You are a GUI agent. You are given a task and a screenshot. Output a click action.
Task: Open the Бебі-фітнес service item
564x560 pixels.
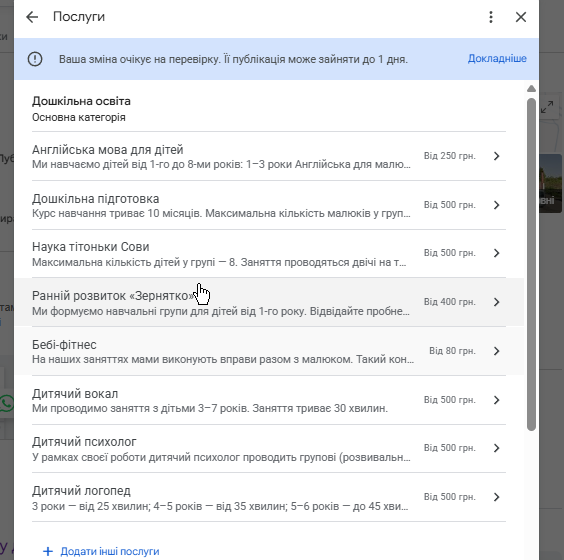pyautogui.click(x=269, y=351)
